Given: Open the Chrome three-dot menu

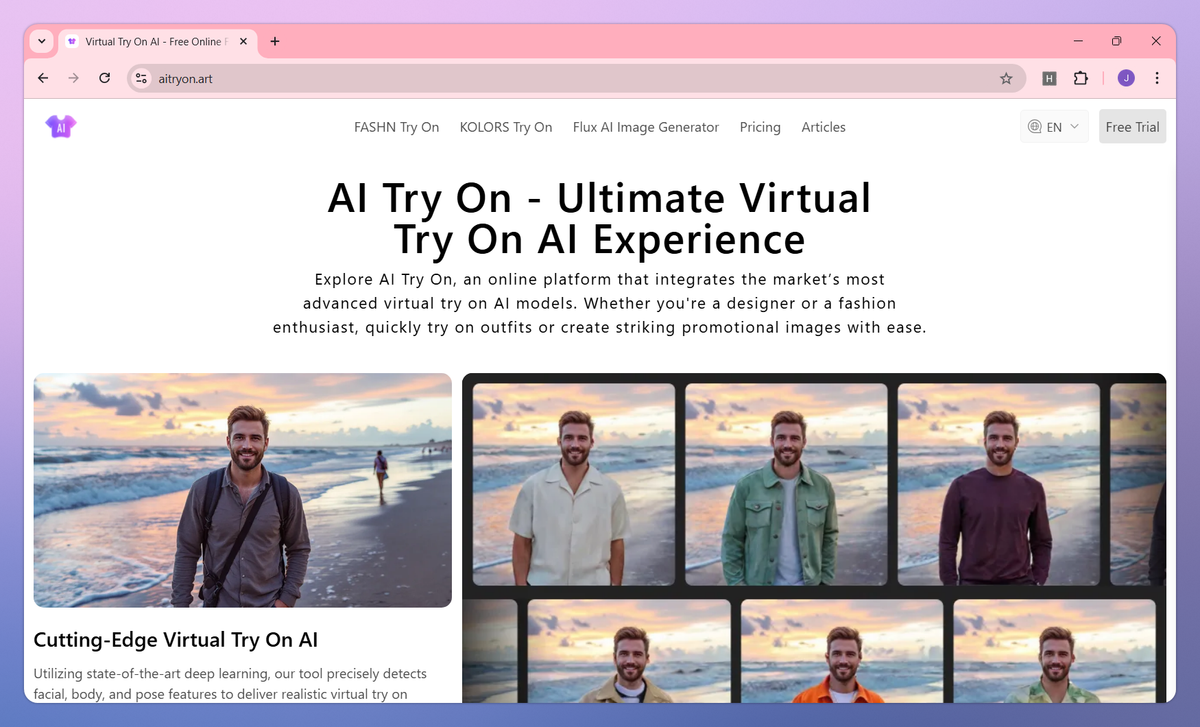Looking at the screenshot, I should (x=1157, y=78).
